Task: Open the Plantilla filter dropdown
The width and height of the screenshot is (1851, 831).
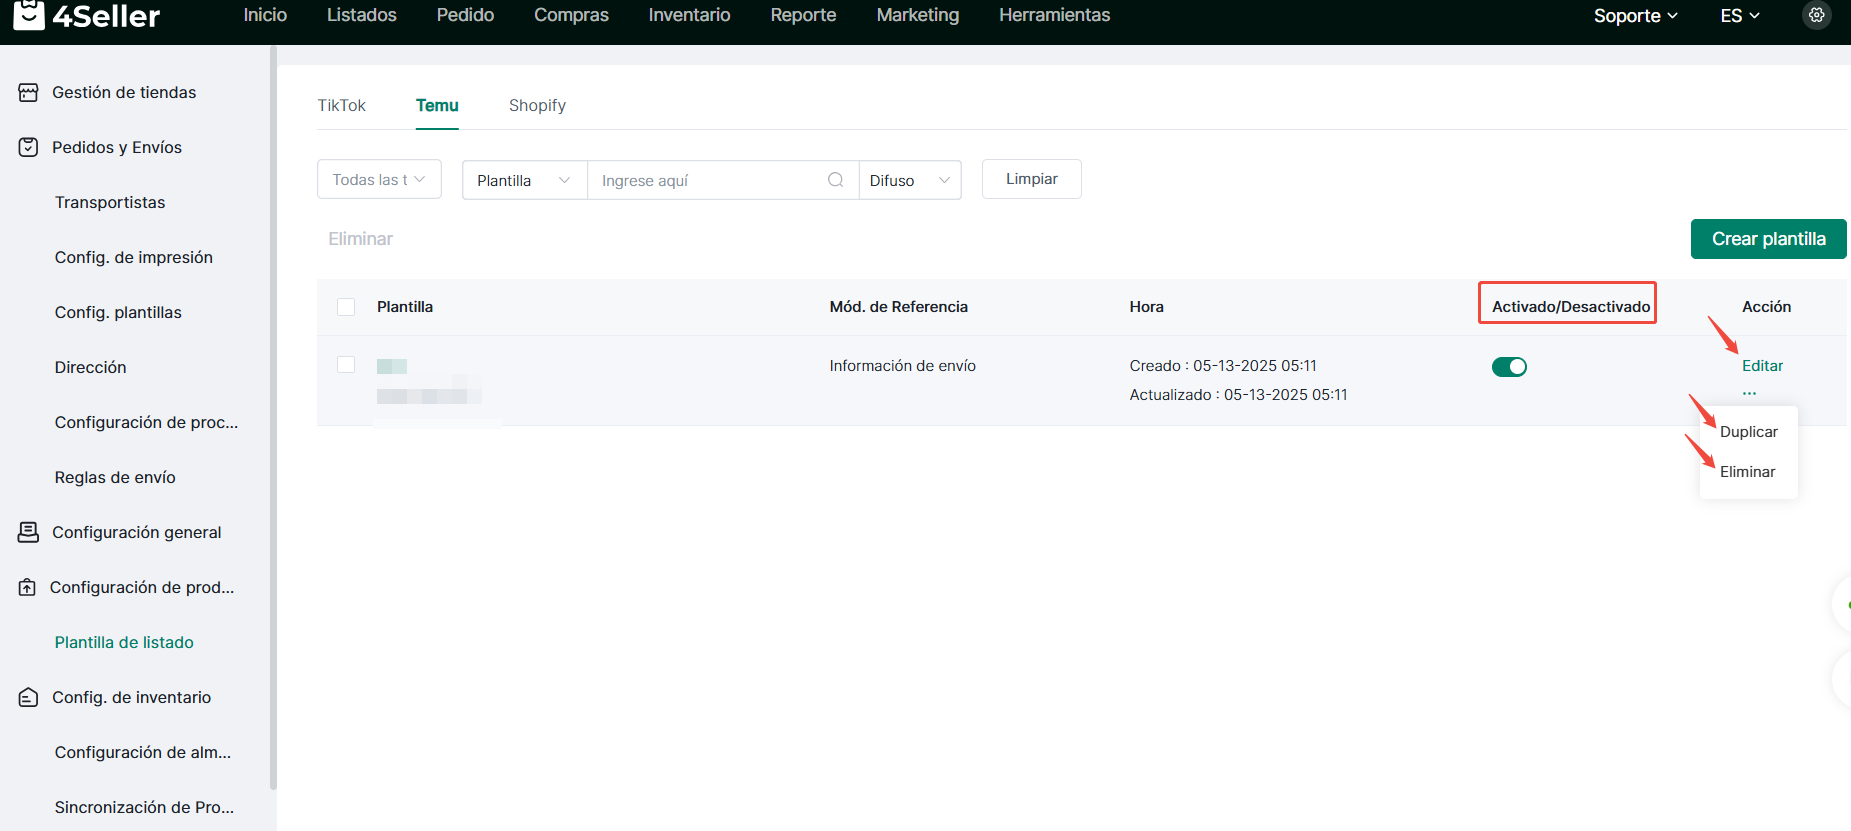Action: click(x=524, y=180)
